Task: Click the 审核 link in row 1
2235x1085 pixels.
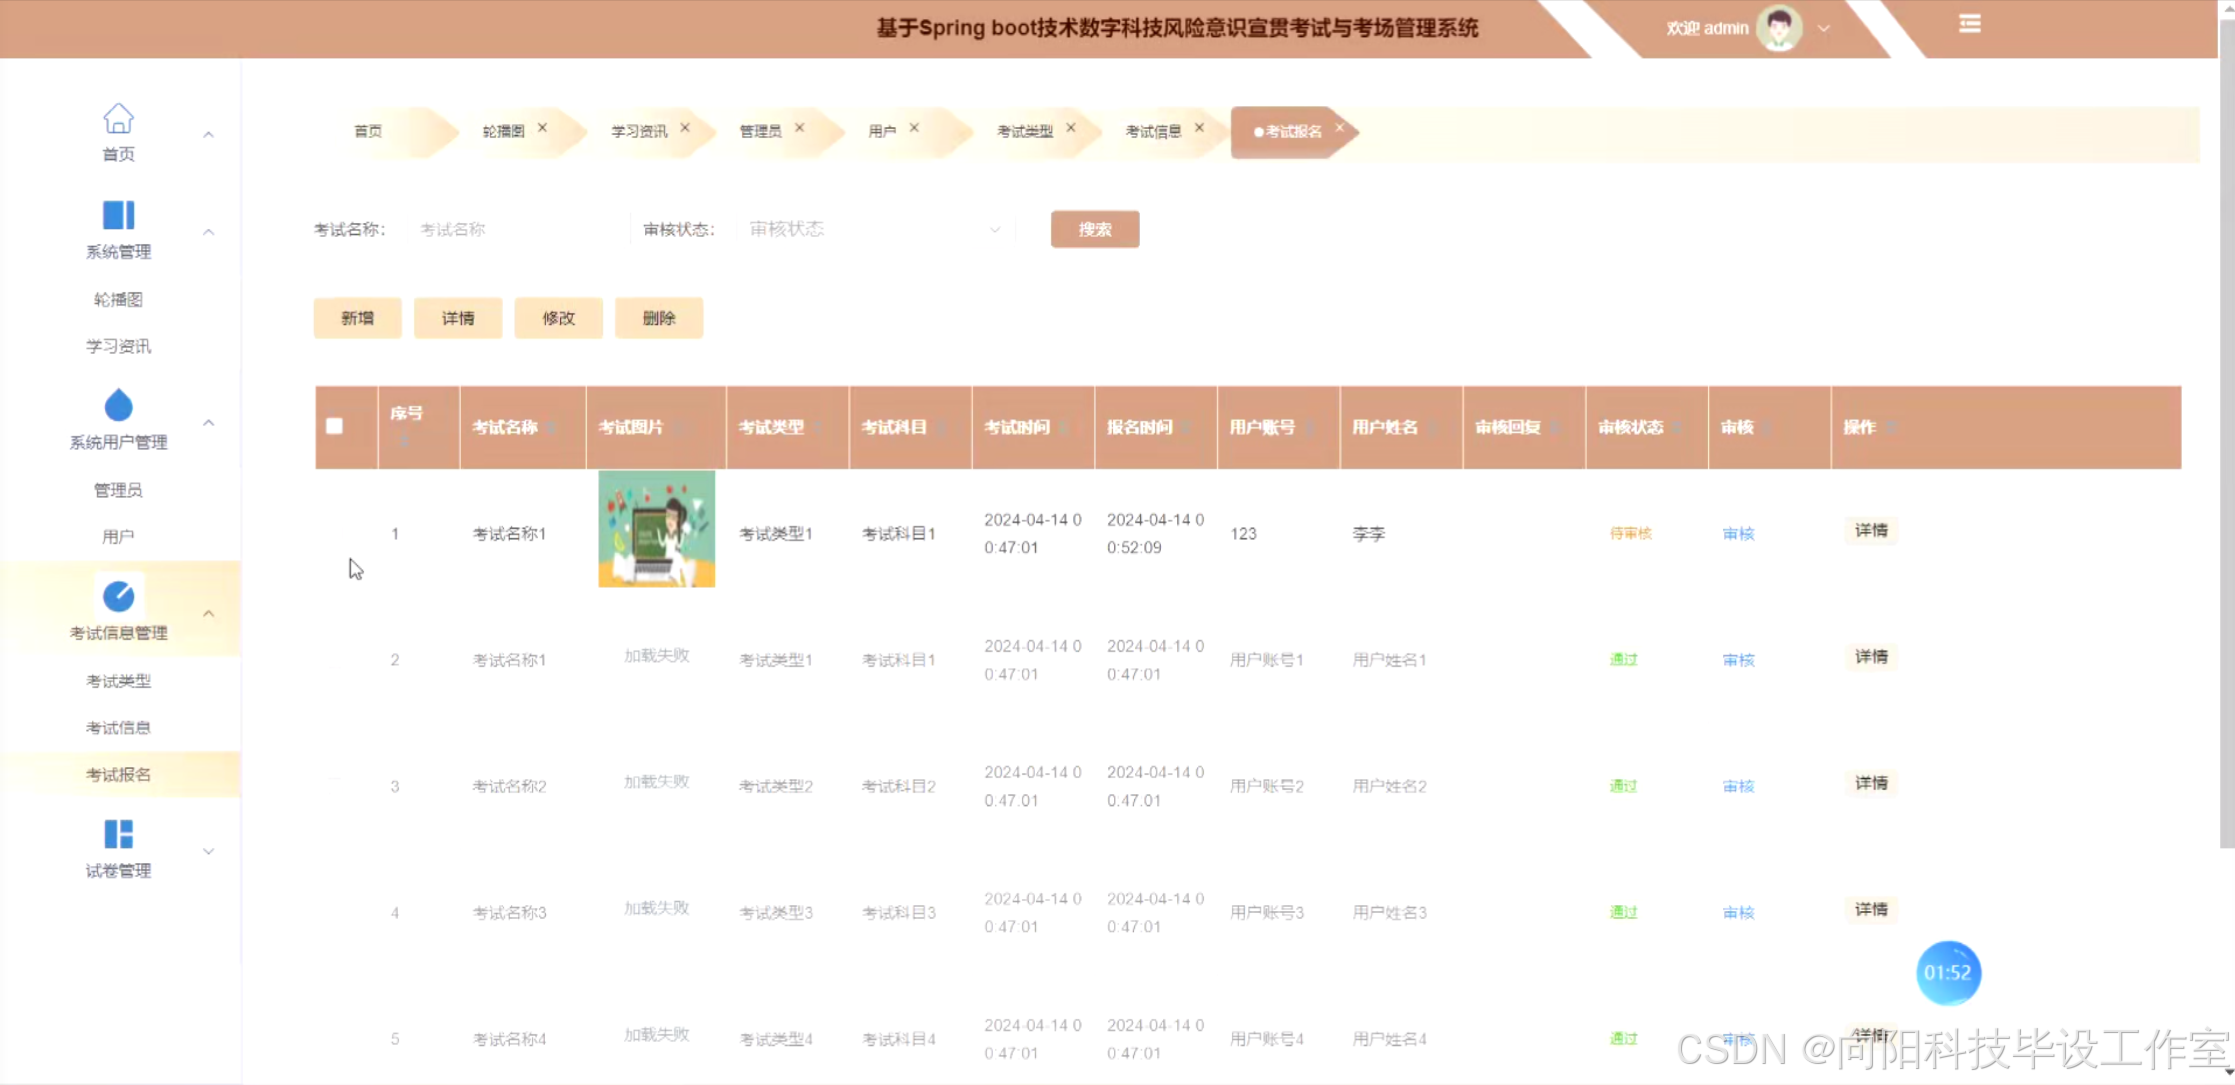Action: 1738,534
